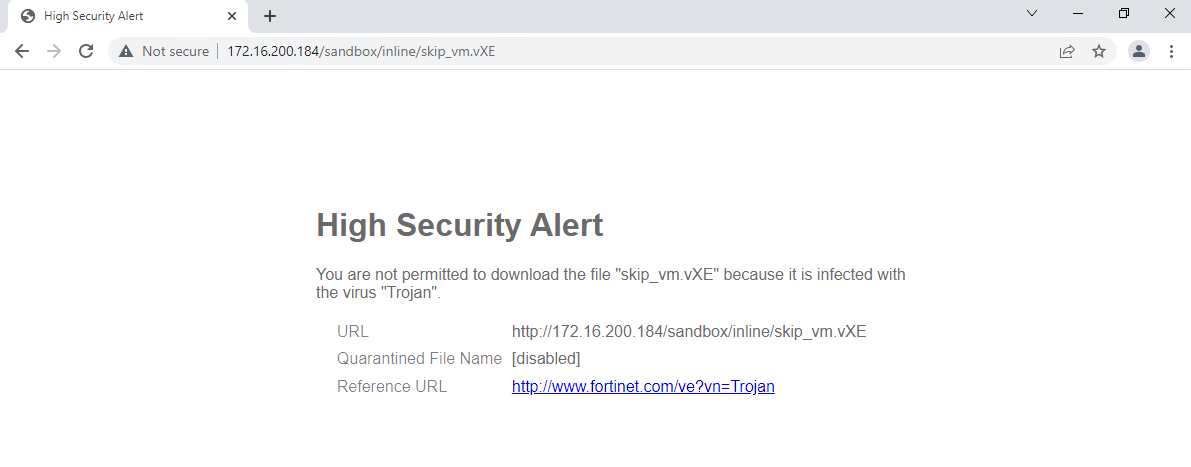This screenshot has height=467, width=1191.
Task: Restore down the browser window
Action: click(1124, 14)
